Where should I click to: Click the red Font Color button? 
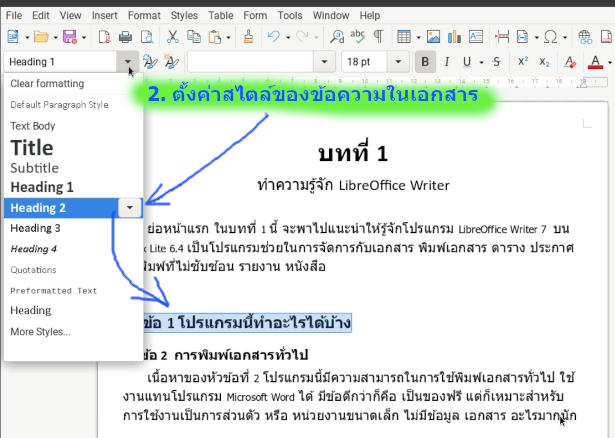(x=595, y=62)
